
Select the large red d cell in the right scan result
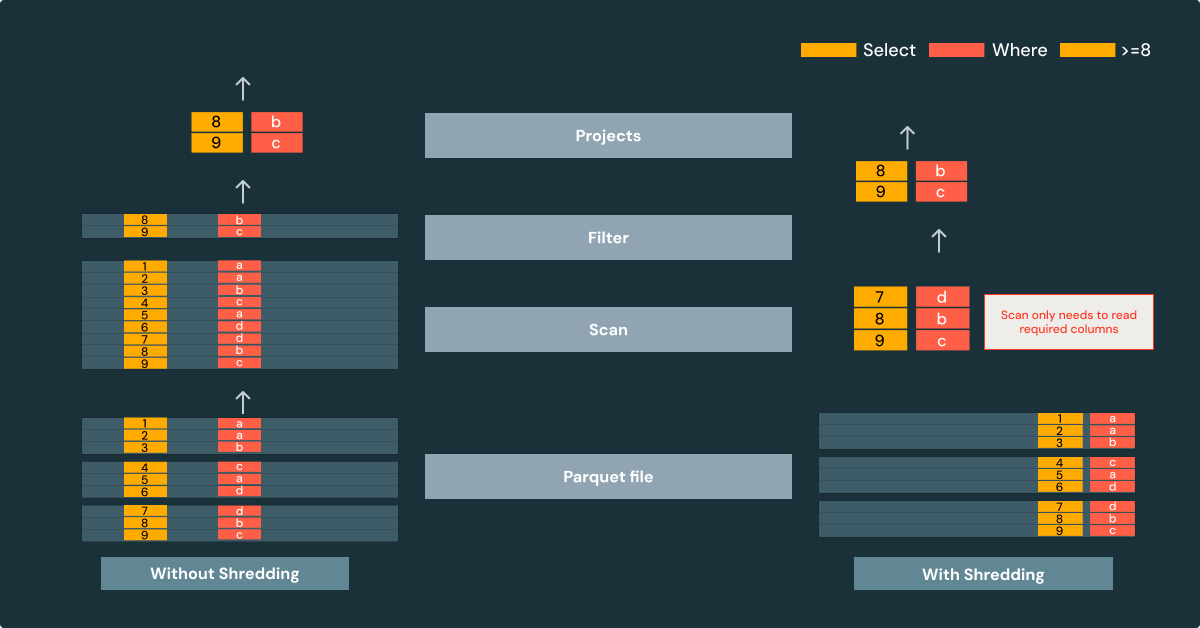[942, 297]
